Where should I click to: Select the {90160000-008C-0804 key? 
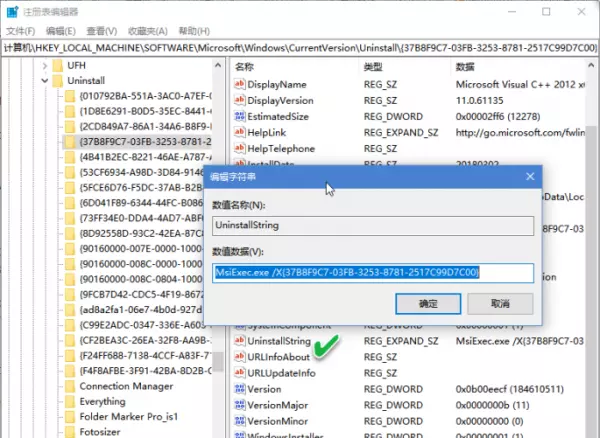[x=141, y=279]
